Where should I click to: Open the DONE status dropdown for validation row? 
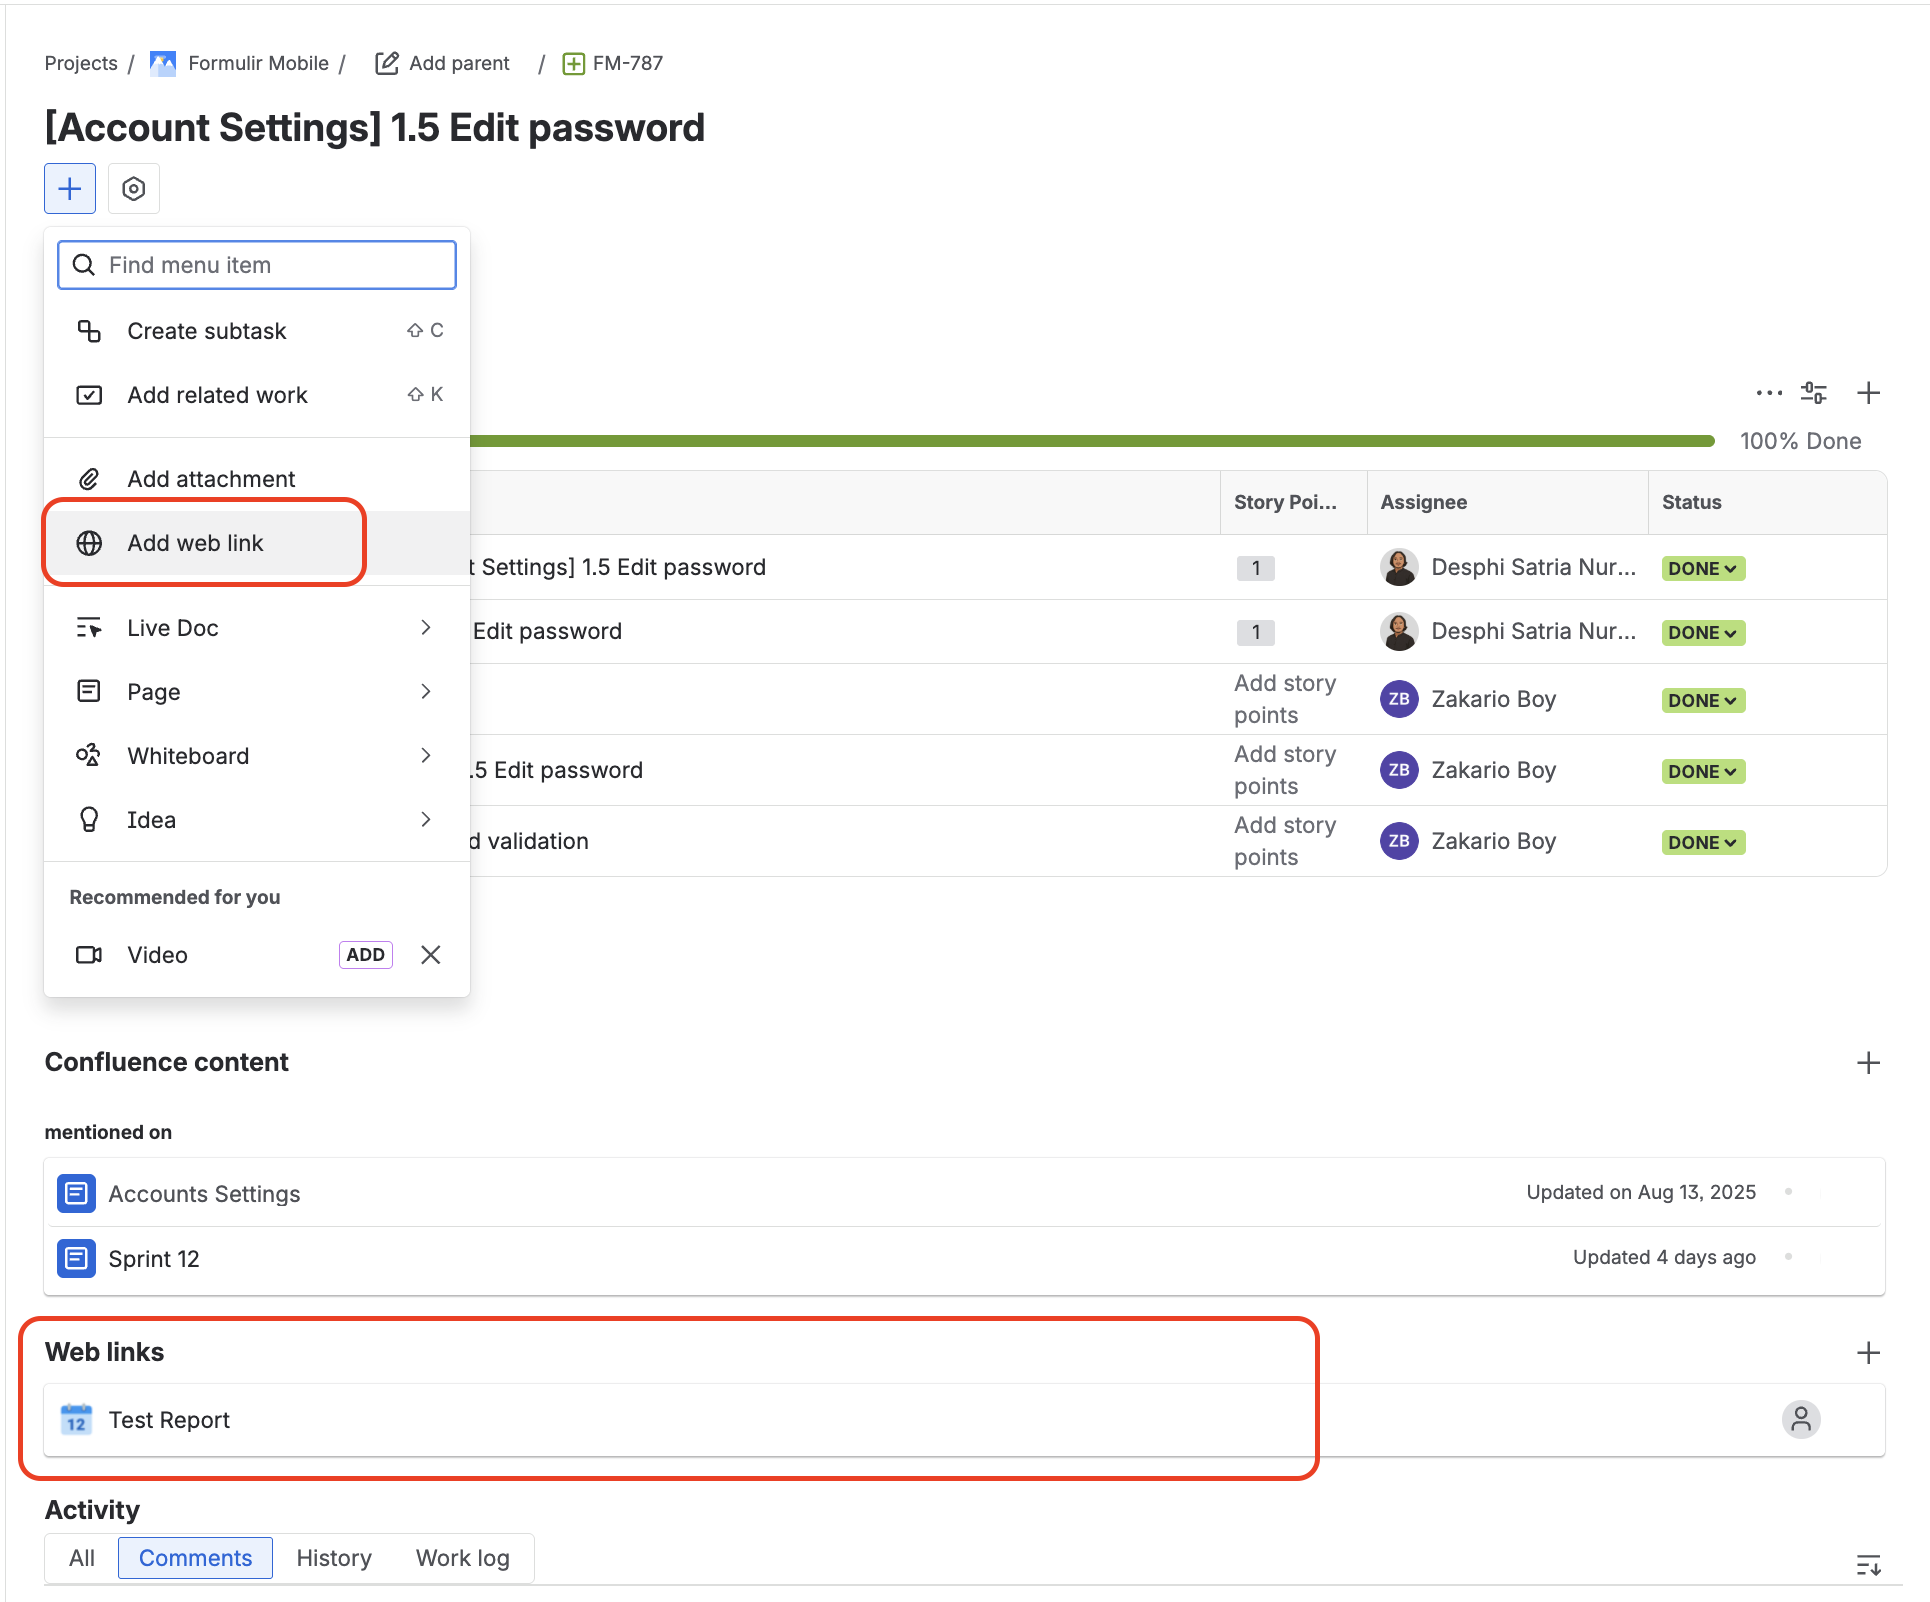point(1702,842)
